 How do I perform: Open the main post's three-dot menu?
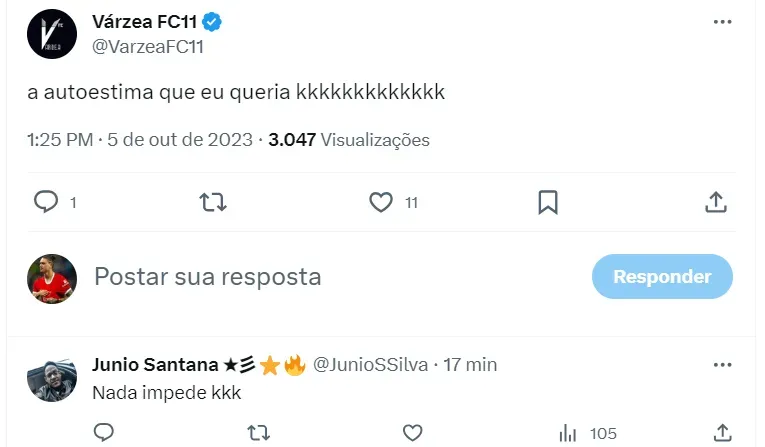pyautogui.click(x=722, y=23)
